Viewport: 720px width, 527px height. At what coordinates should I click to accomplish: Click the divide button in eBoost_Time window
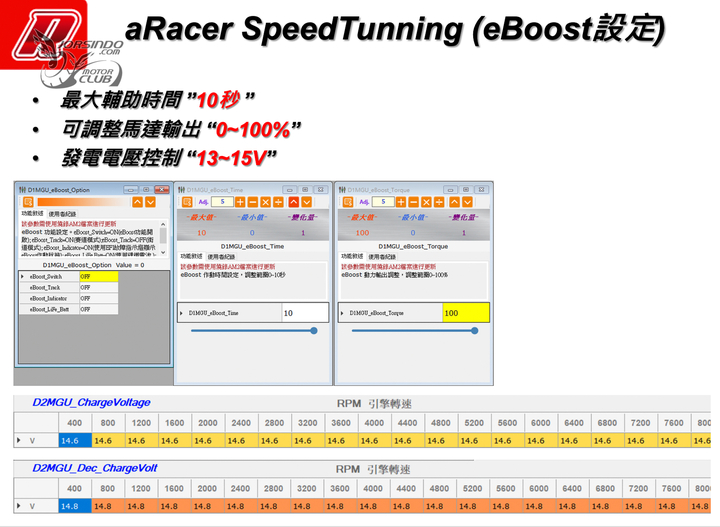[278, 202]
